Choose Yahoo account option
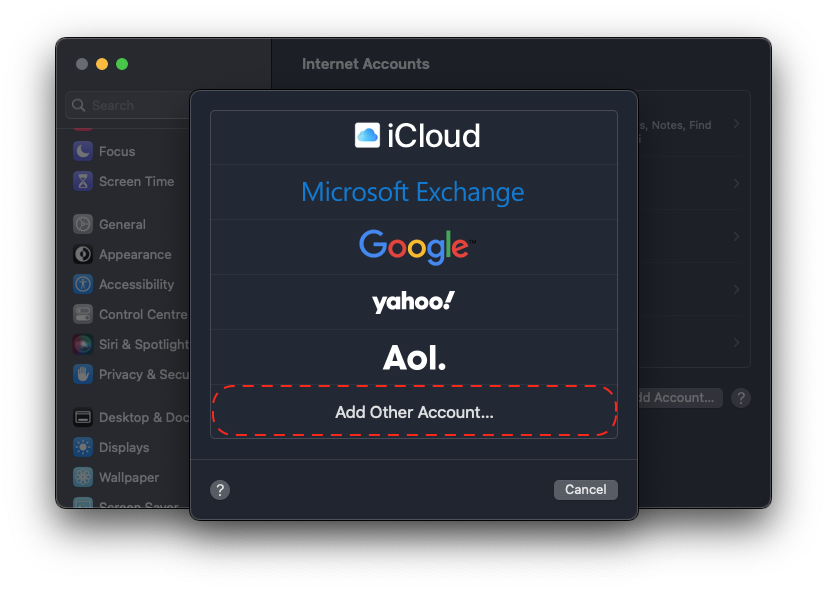The image size is (827, 594). (414, 301)
